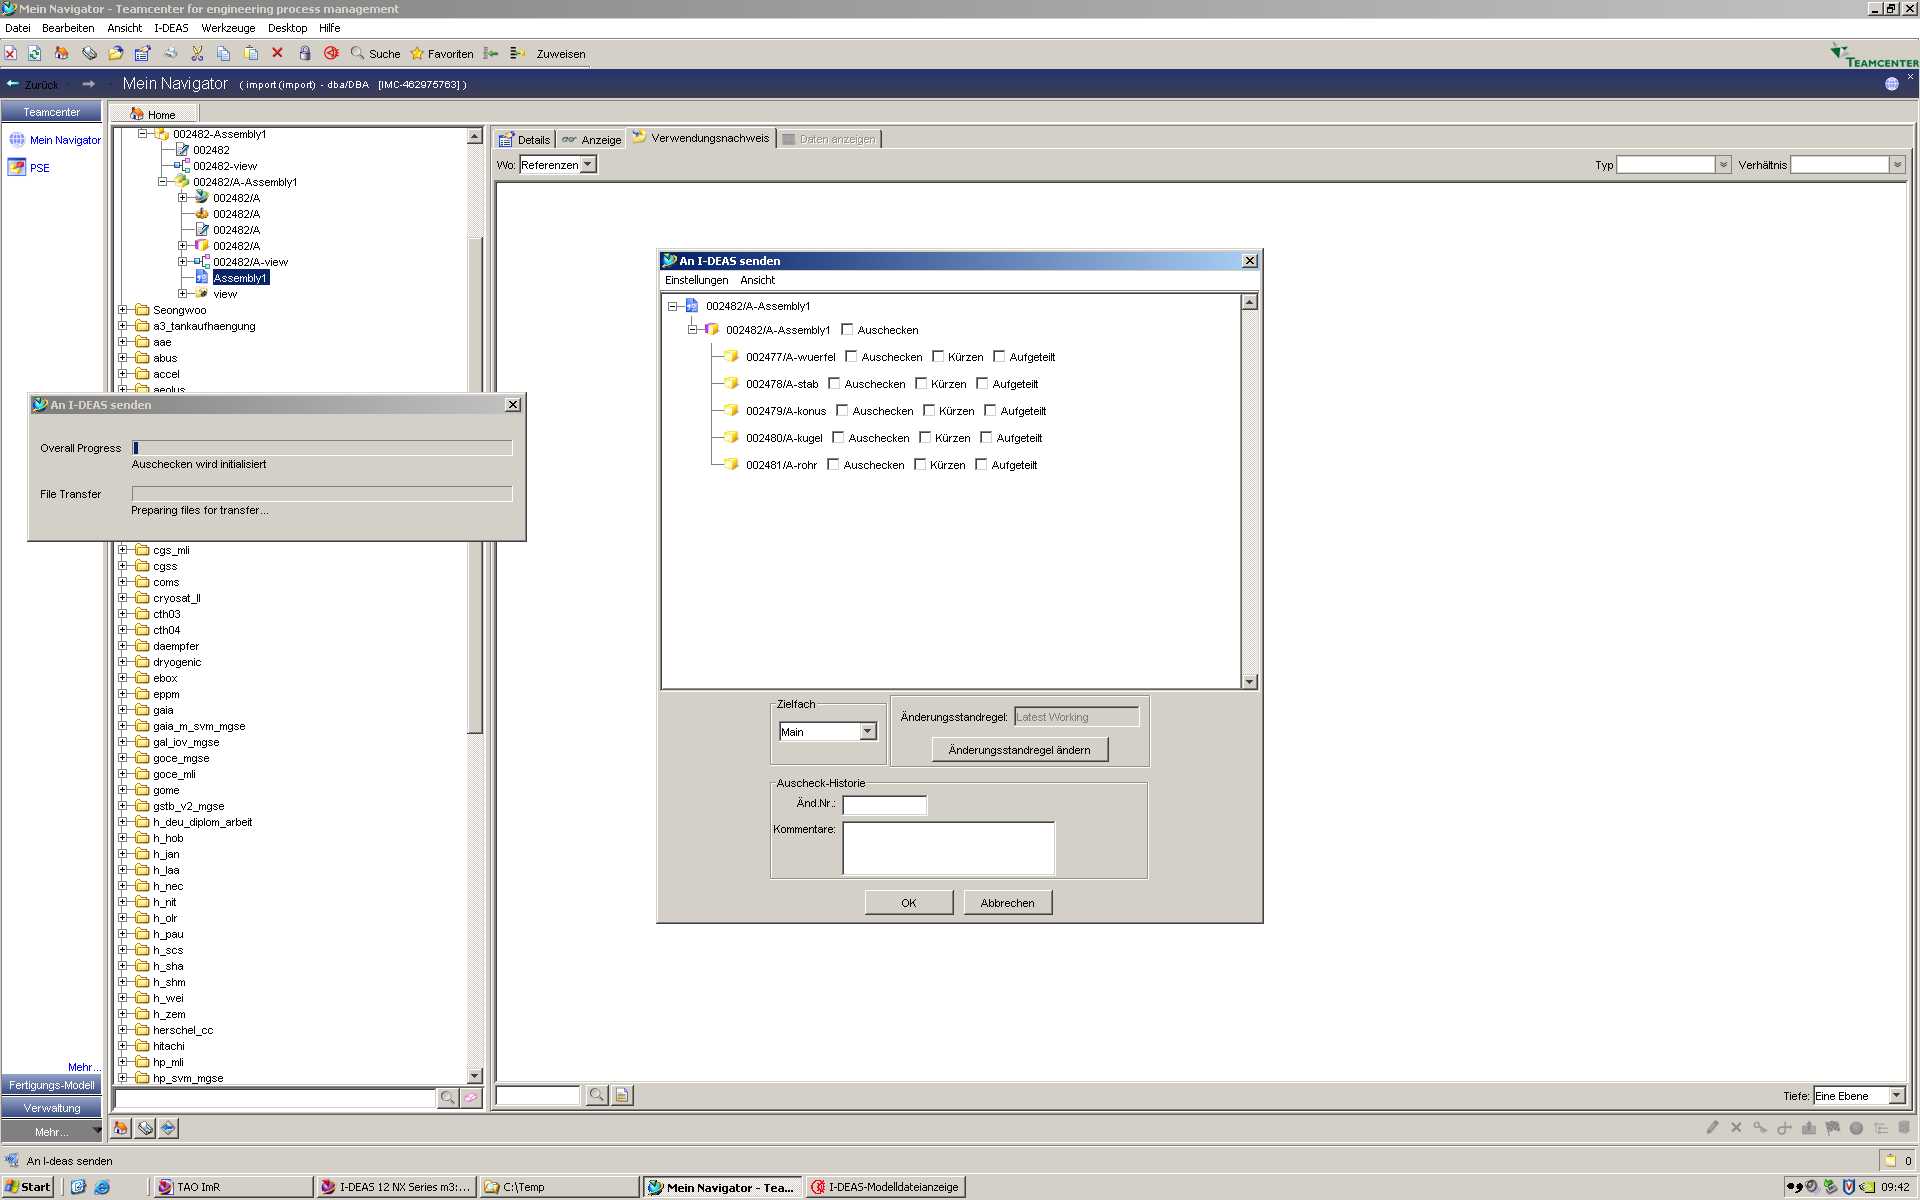Open the Werkzeuge menu
Image resolution: width=1920 pixels, height=1200 pixels.
(x=228, y=28)
